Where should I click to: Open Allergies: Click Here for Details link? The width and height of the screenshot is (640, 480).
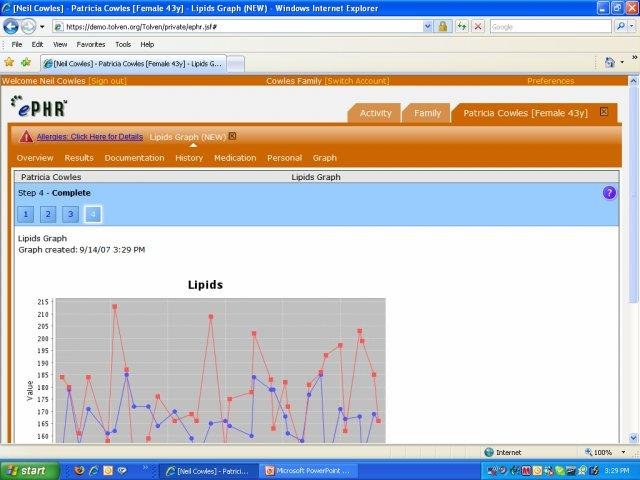pyautogui.click(x=90, y=136)
